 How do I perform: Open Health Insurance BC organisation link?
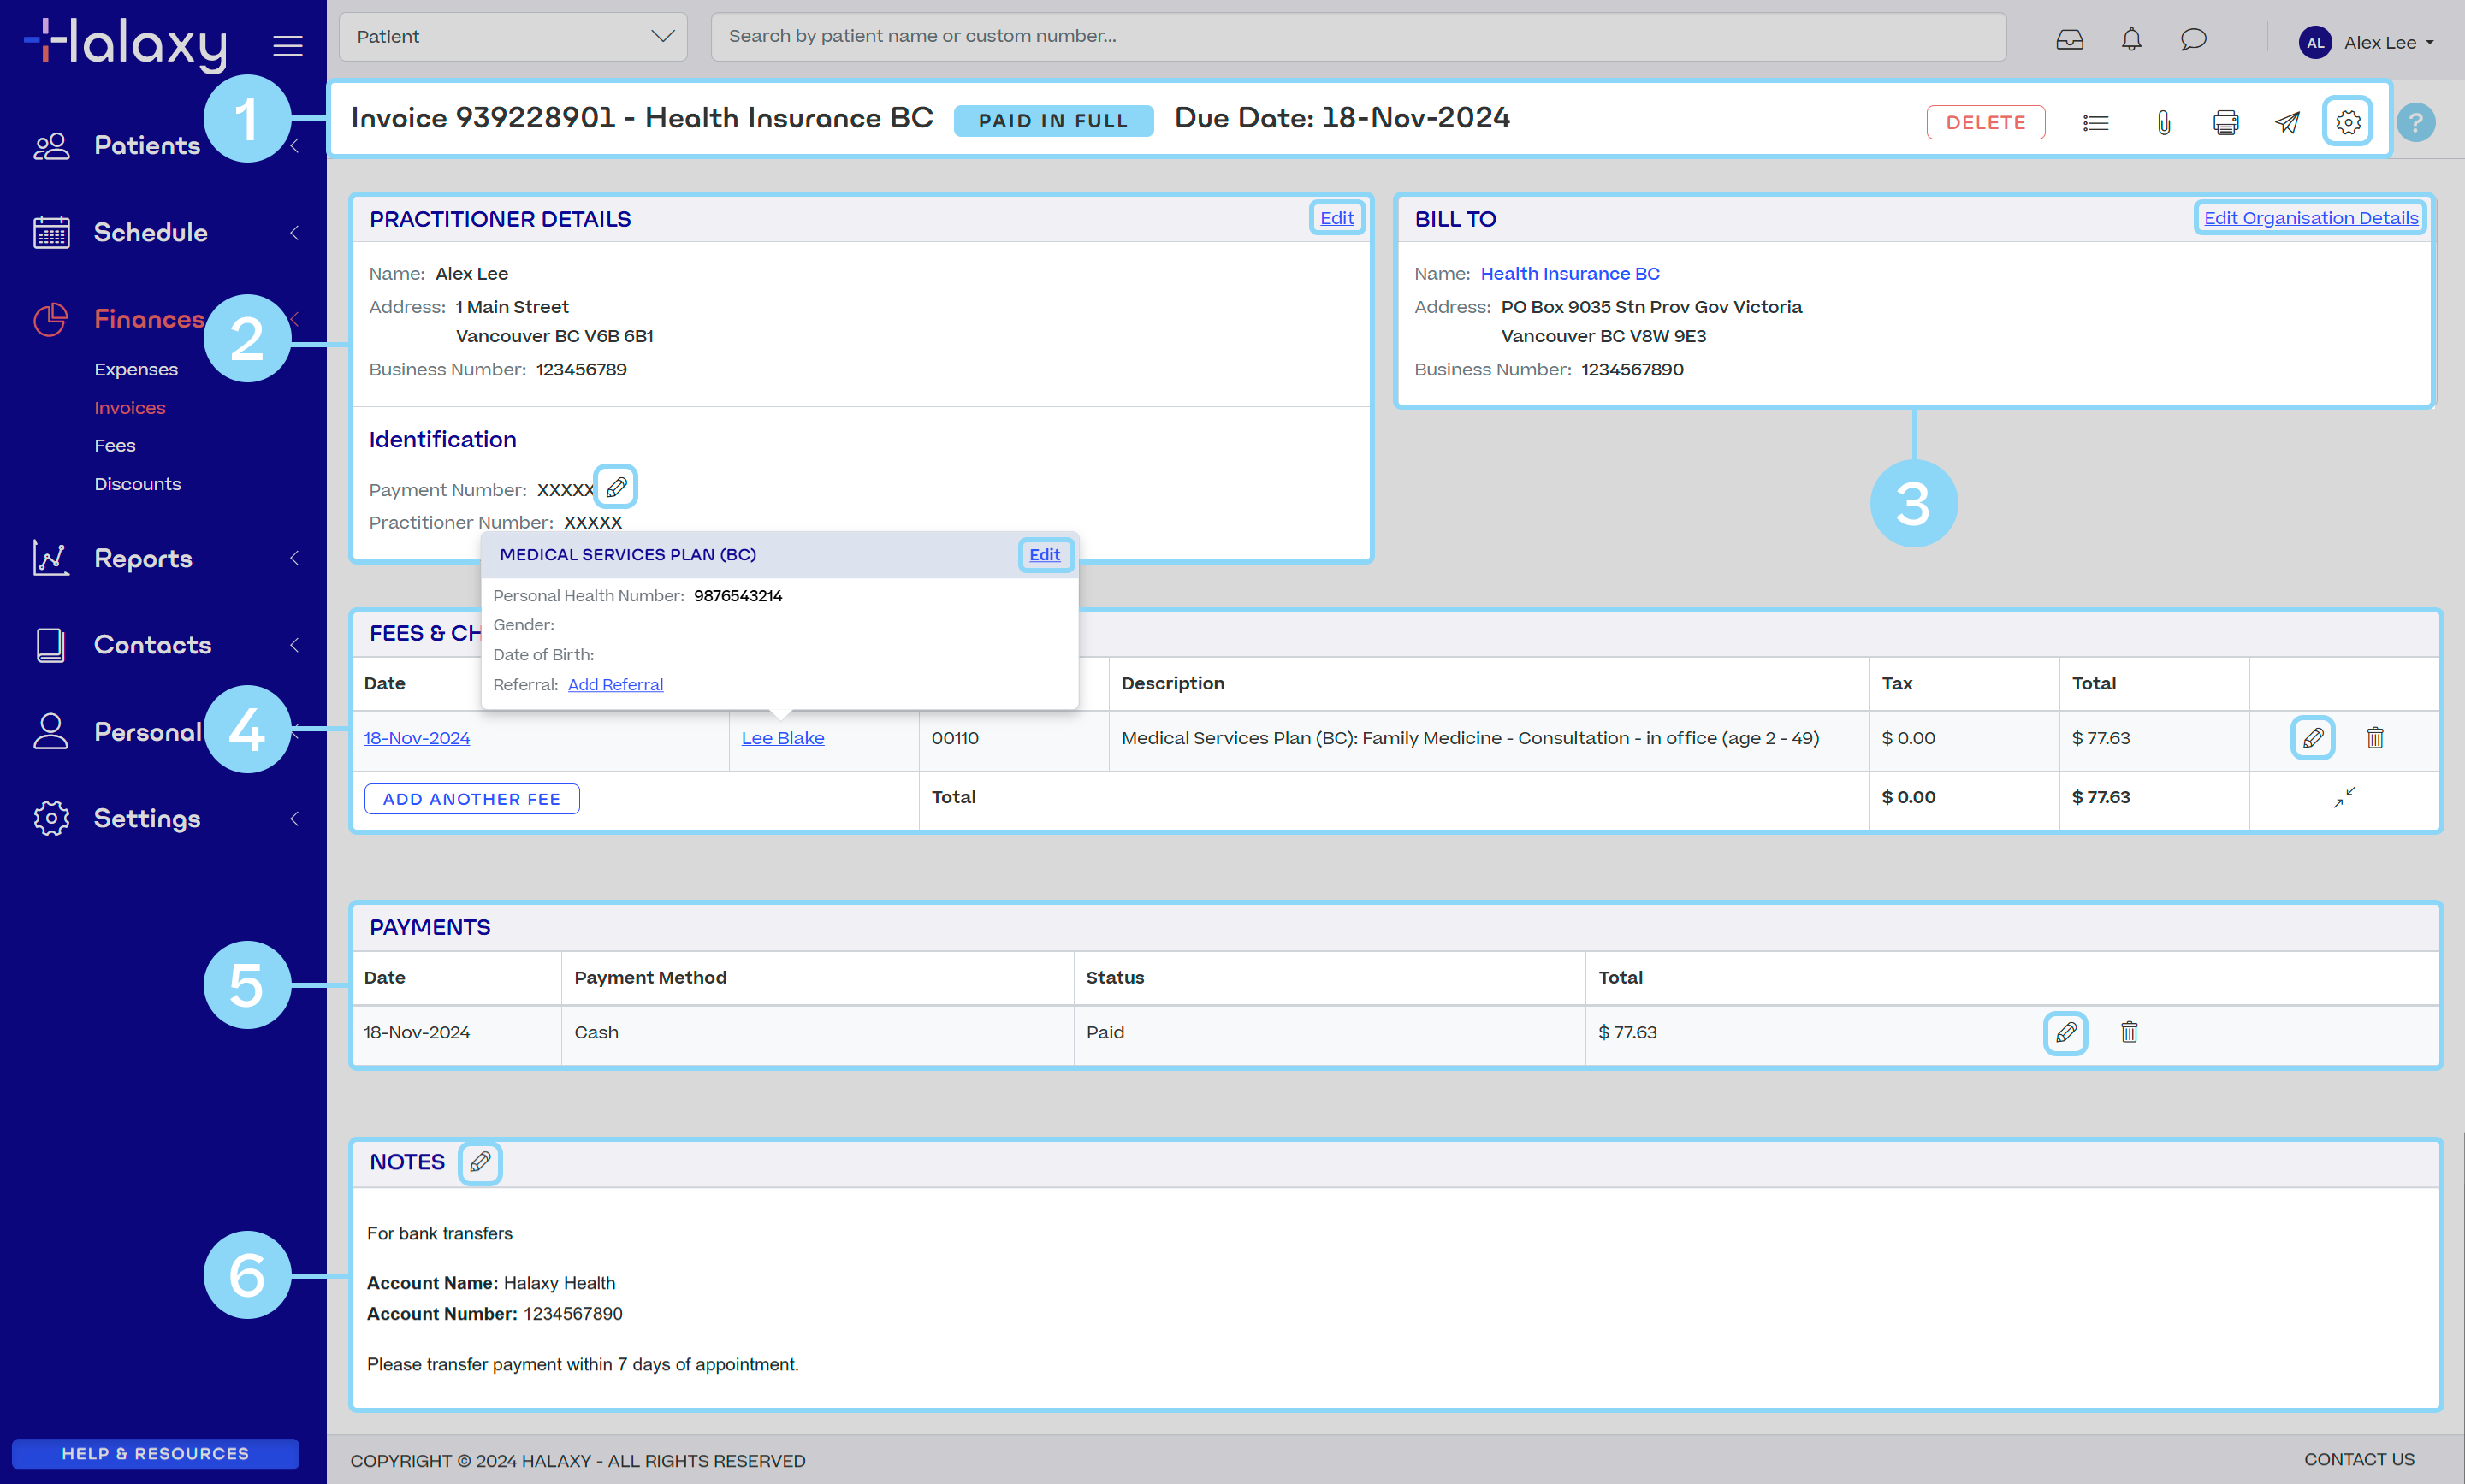click(x=1570, y=274)
